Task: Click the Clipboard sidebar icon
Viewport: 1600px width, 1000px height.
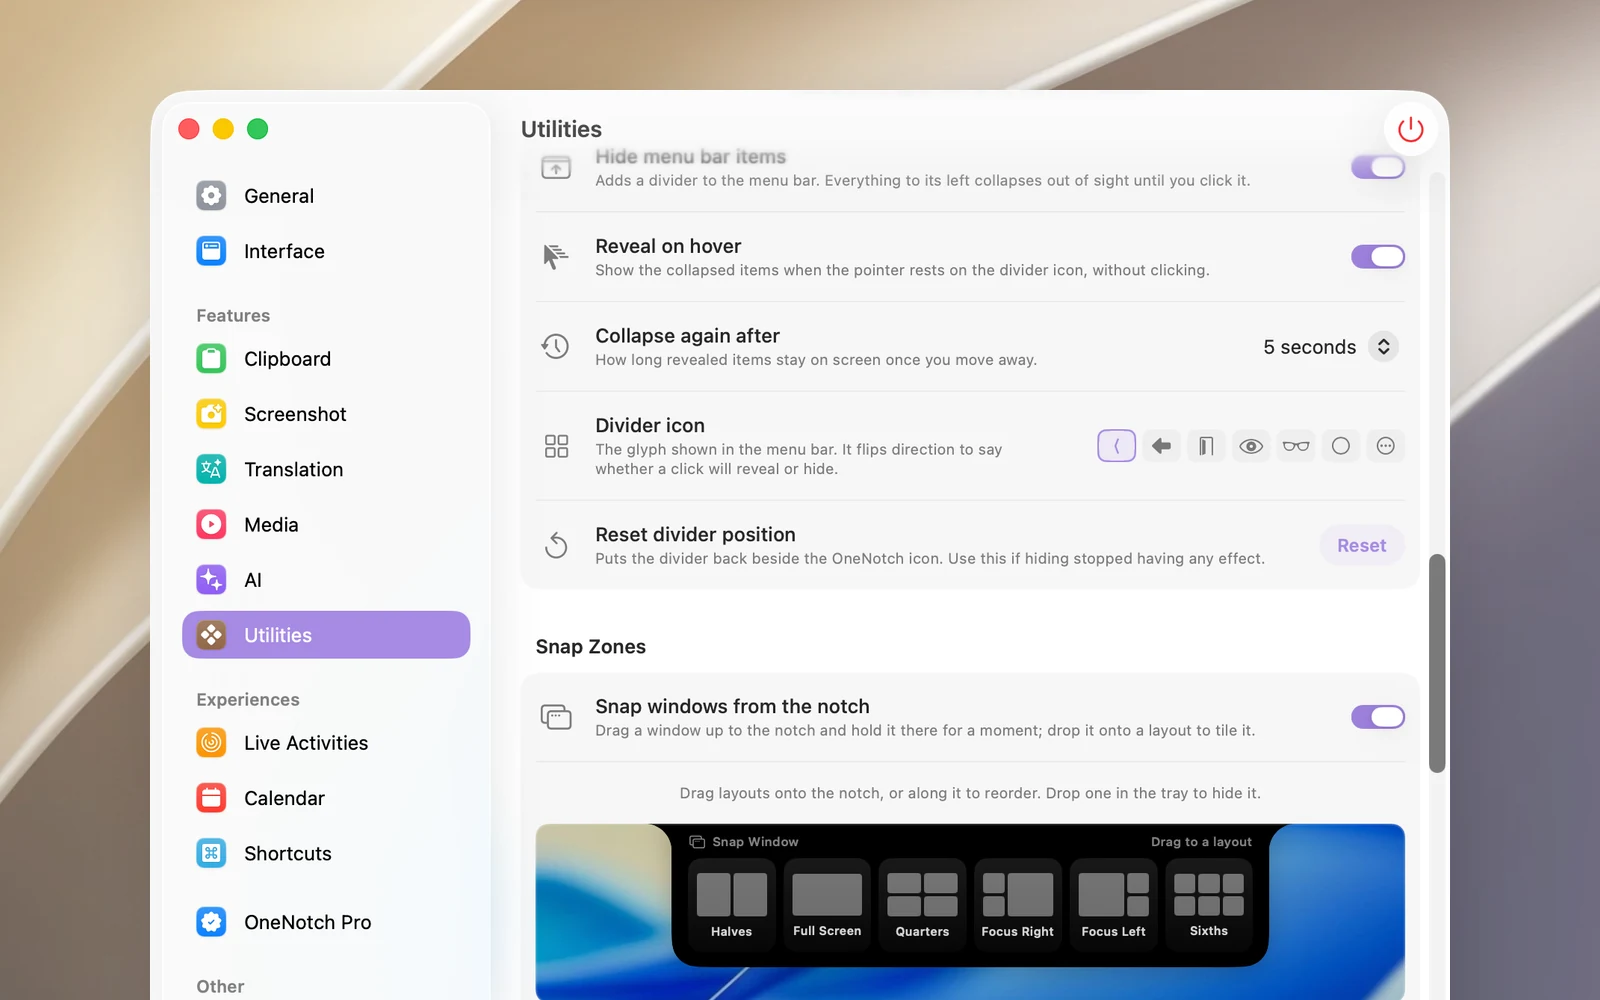Action: pos(211,358)
